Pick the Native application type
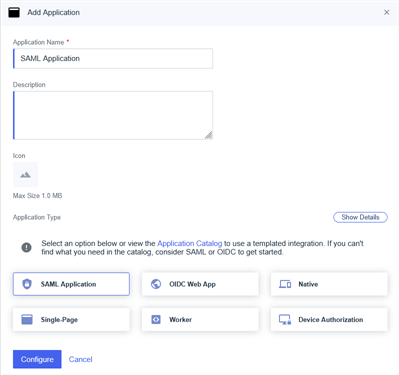The width and height of the screenshot is (399, 375). 329,284
